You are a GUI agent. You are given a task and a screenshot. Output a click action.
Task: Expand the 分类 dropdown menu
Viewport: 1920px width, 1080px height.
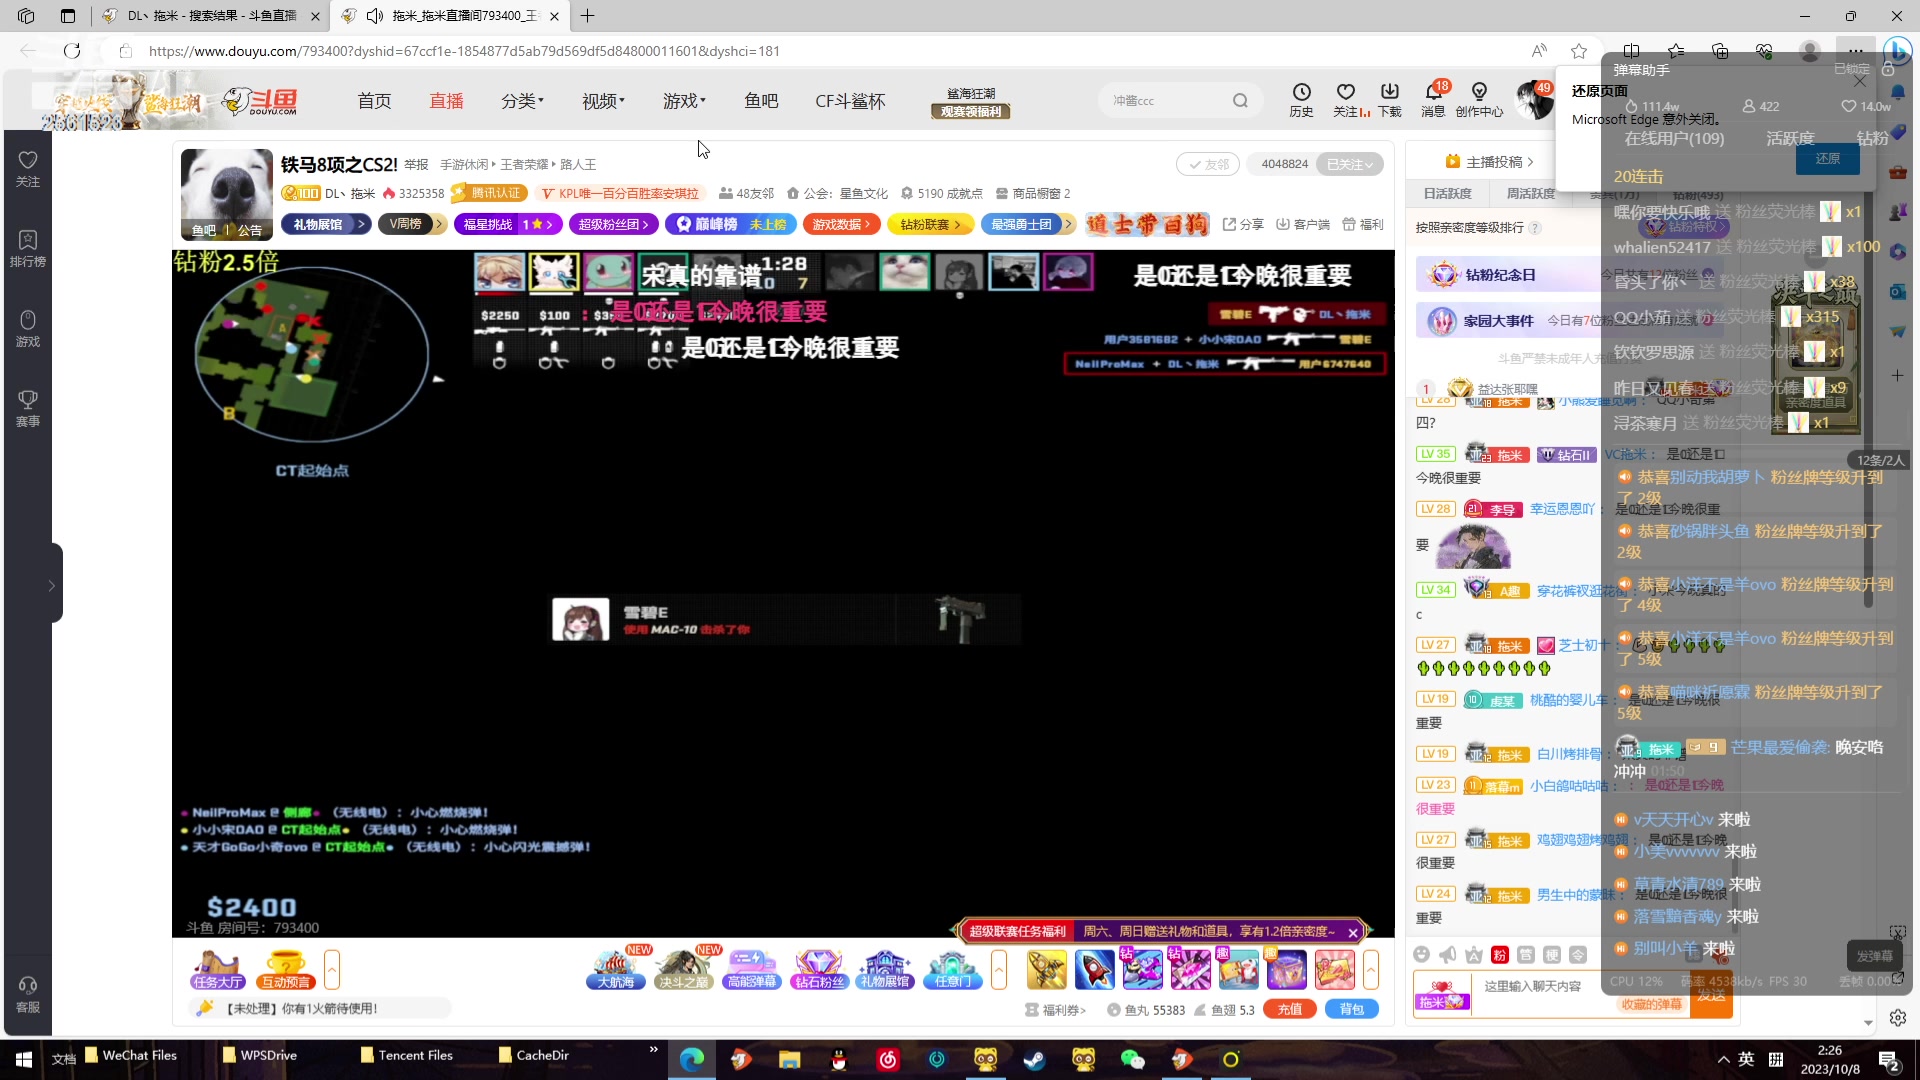(522, 101)
